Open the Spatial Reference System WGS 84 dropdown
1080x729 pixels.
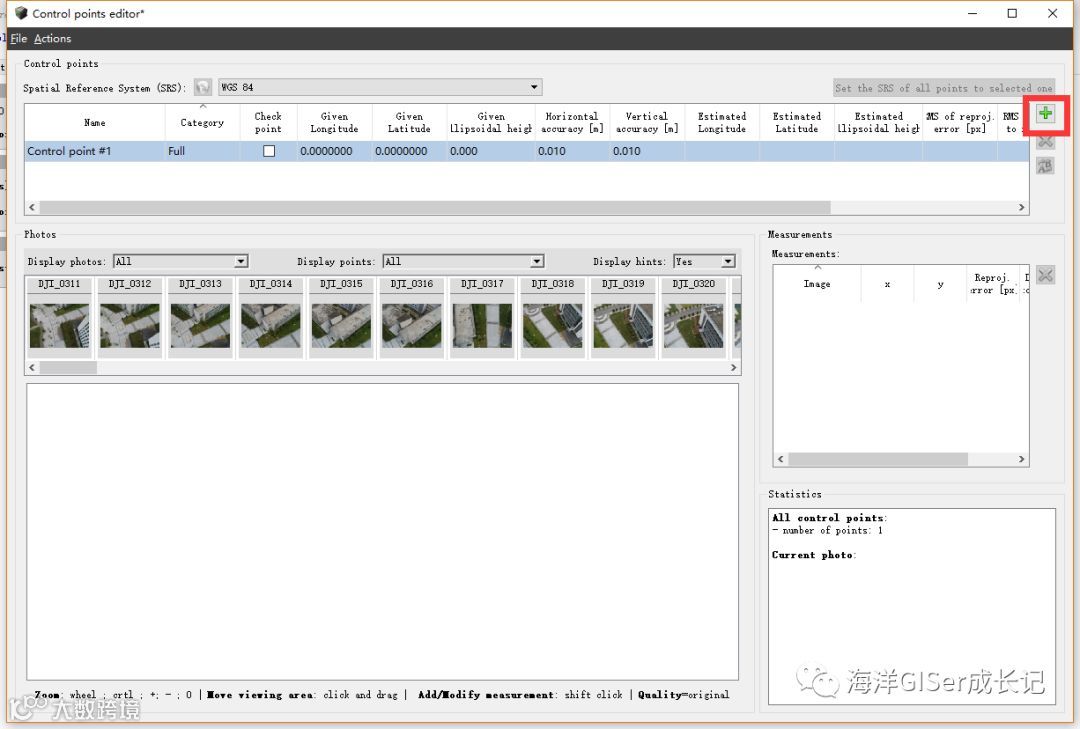tap(380, 88)
